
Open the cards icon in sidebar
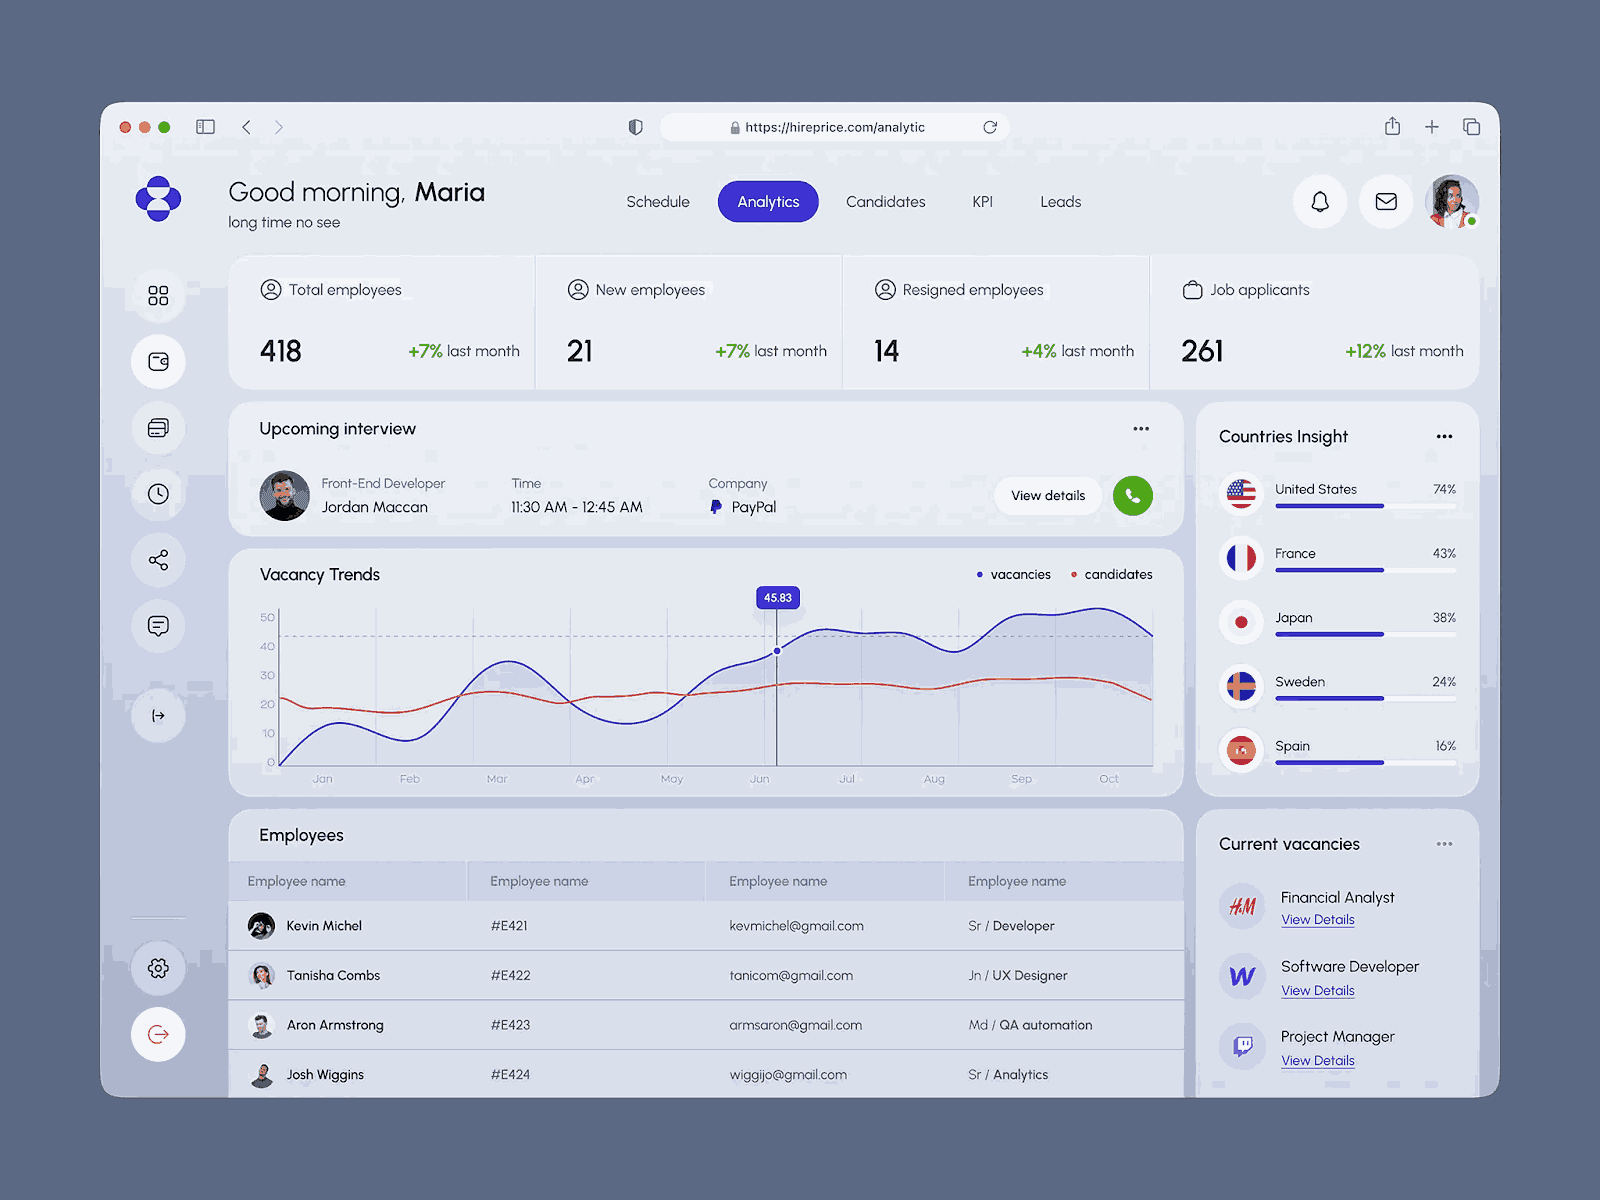point(158,428)
